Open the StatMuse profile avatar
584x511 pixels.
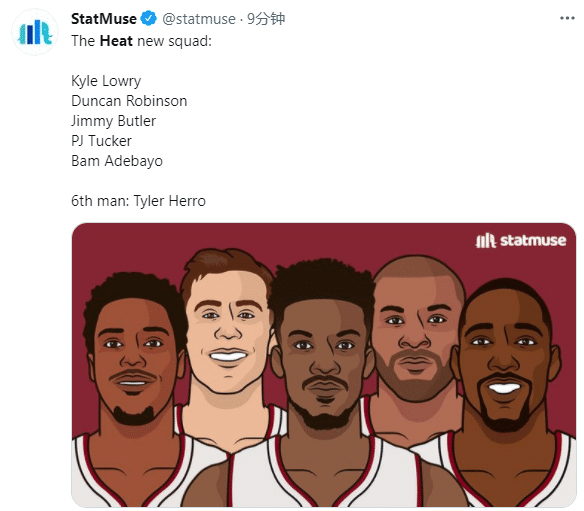coord(35,32)
